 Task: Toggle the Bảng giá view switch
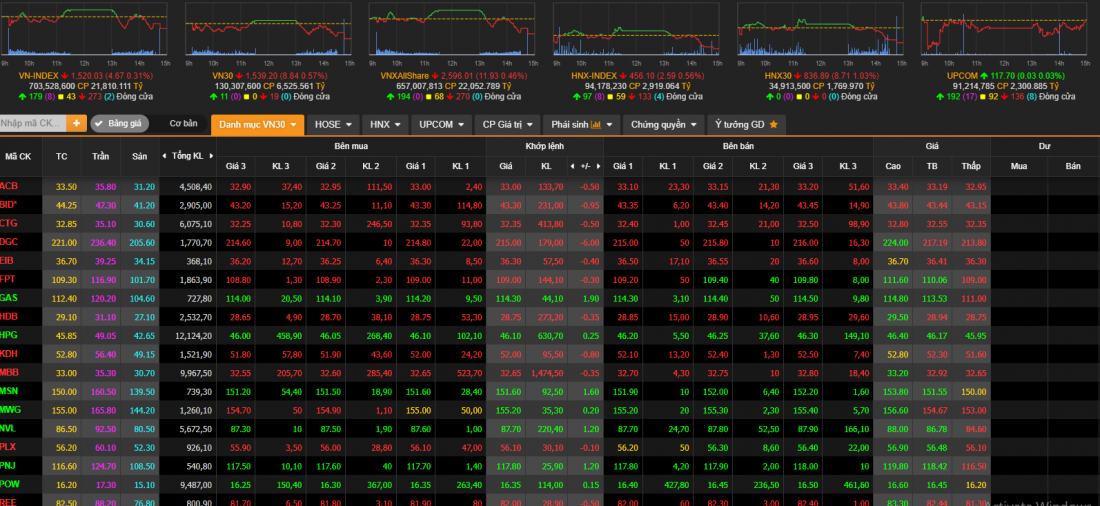coord(119,124)
